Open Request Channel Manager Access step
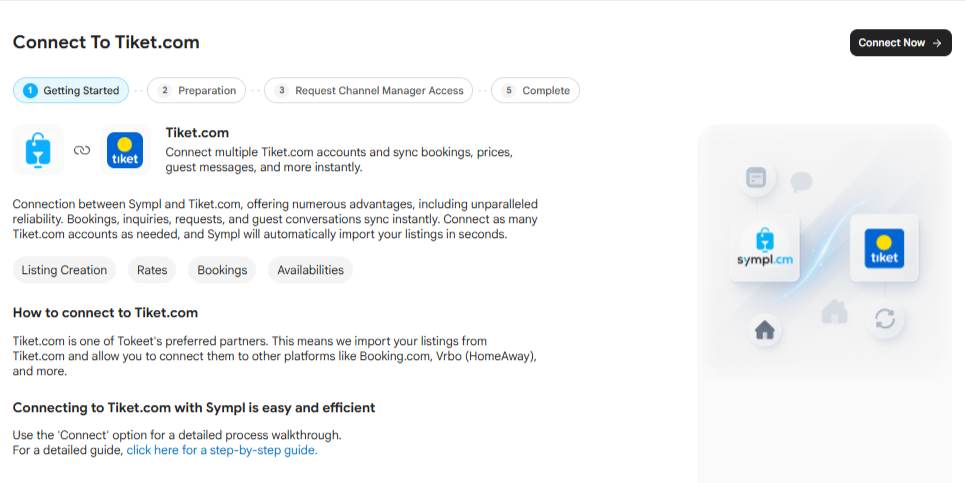The width and height of the screenshot is (966, 483). (x=368, y=91)
